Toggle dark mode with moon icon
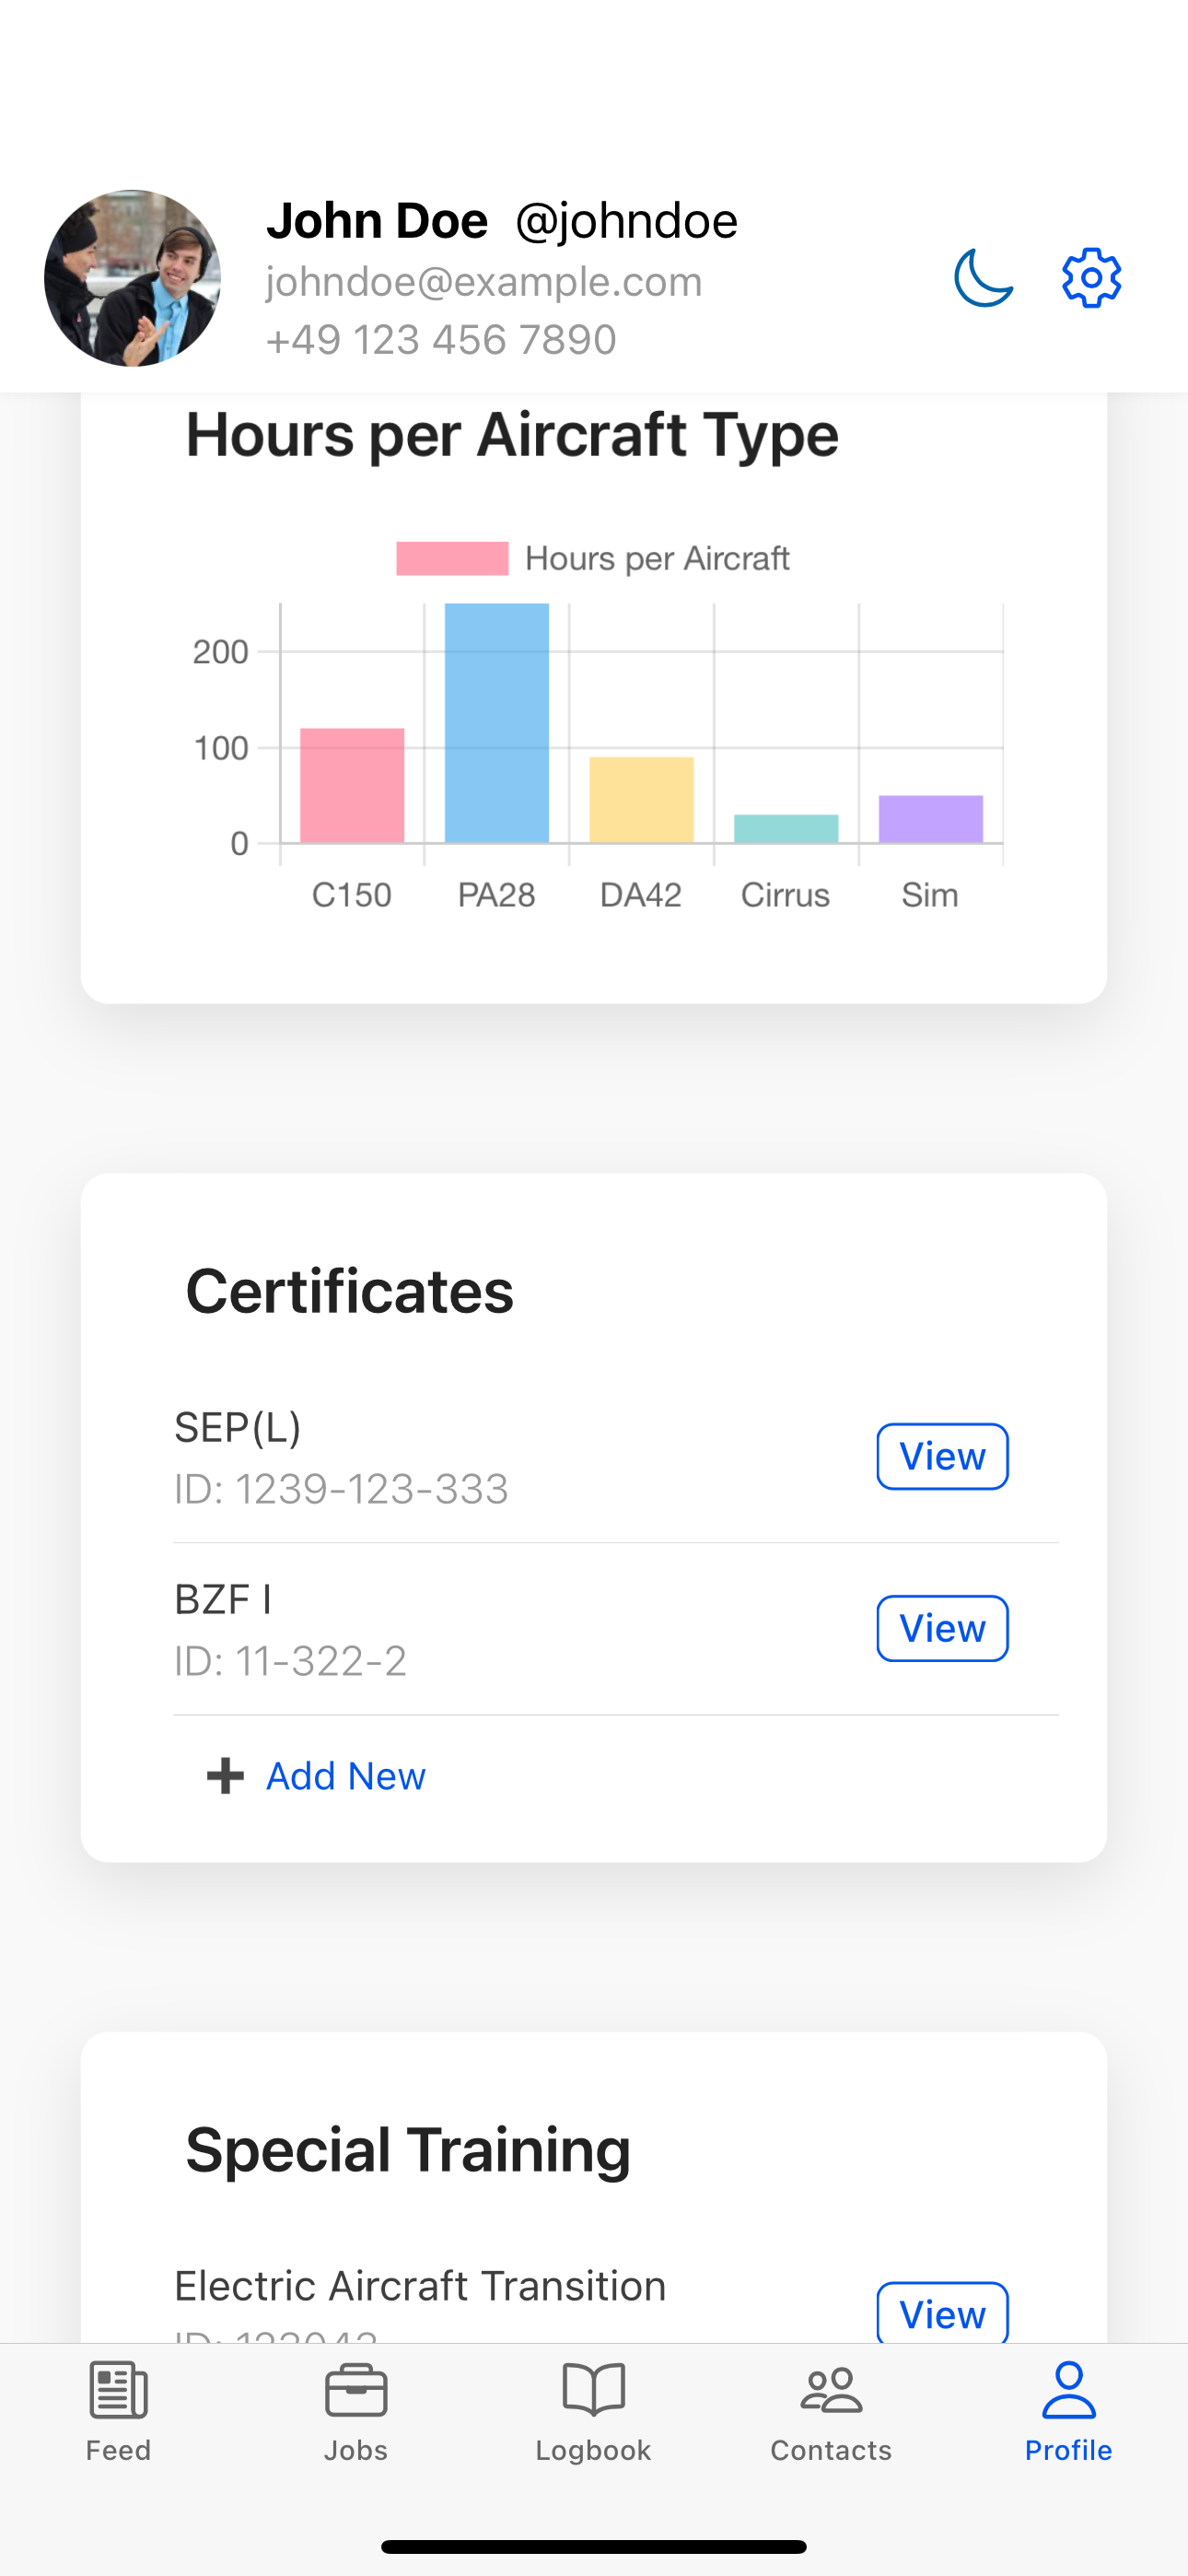The image size is (1188, 2576). [983, 278]
